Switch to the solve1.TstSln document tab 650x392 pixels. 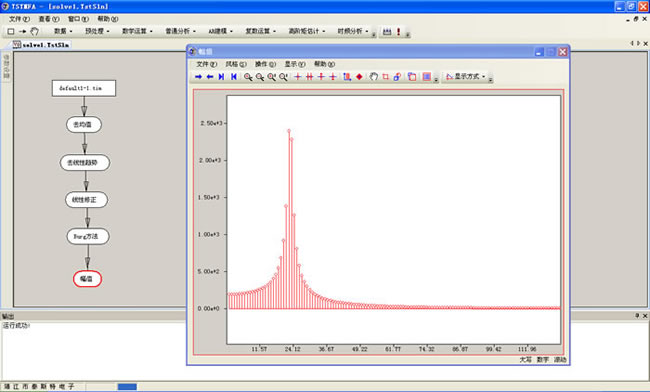(41, 45)
